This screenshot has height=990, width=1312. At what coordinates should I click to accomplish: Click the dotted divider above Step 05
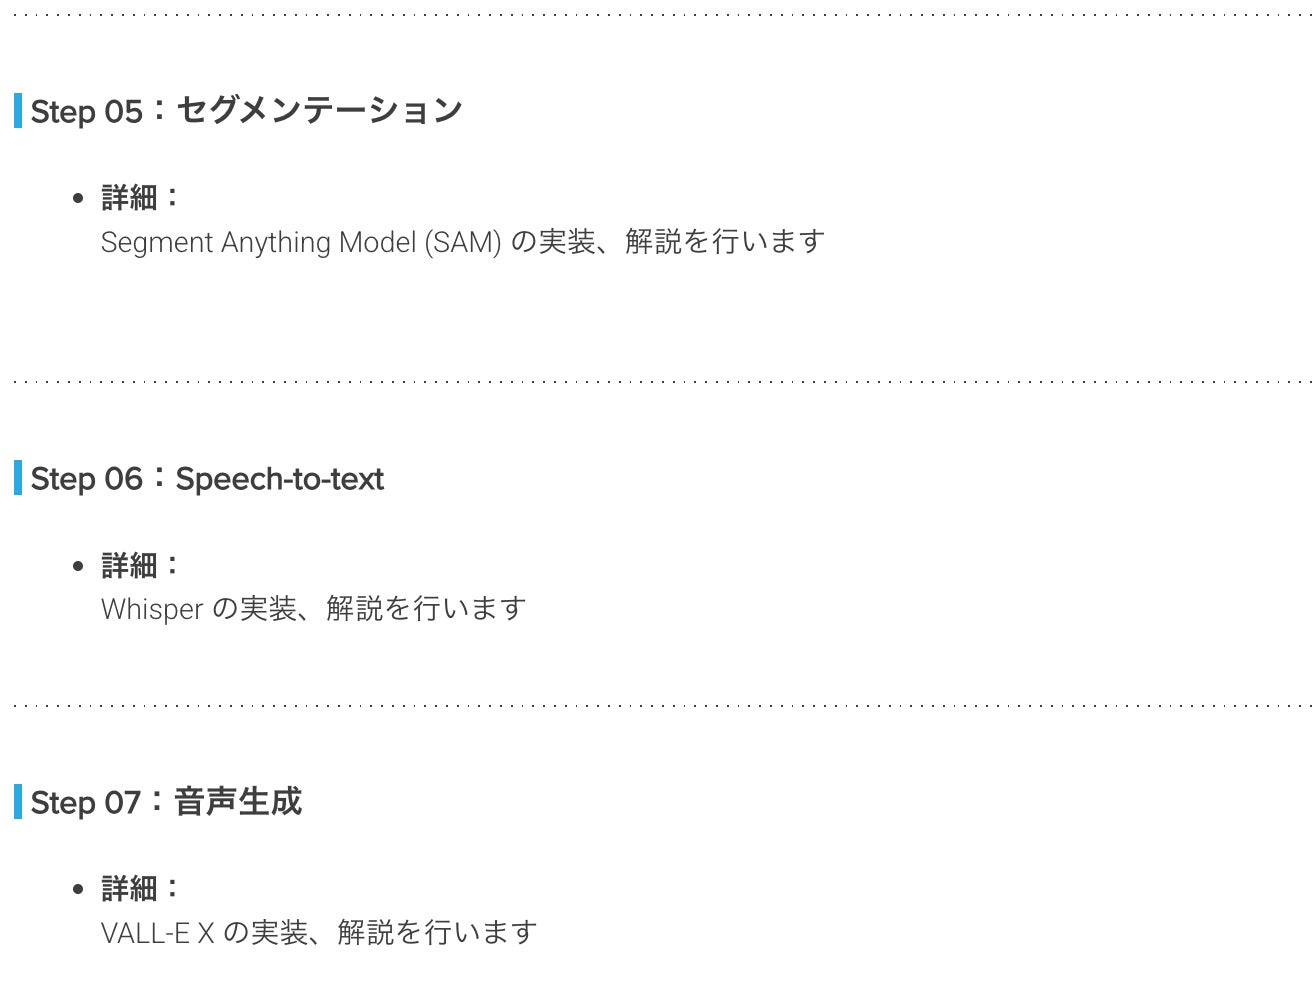tap(656, 15)
